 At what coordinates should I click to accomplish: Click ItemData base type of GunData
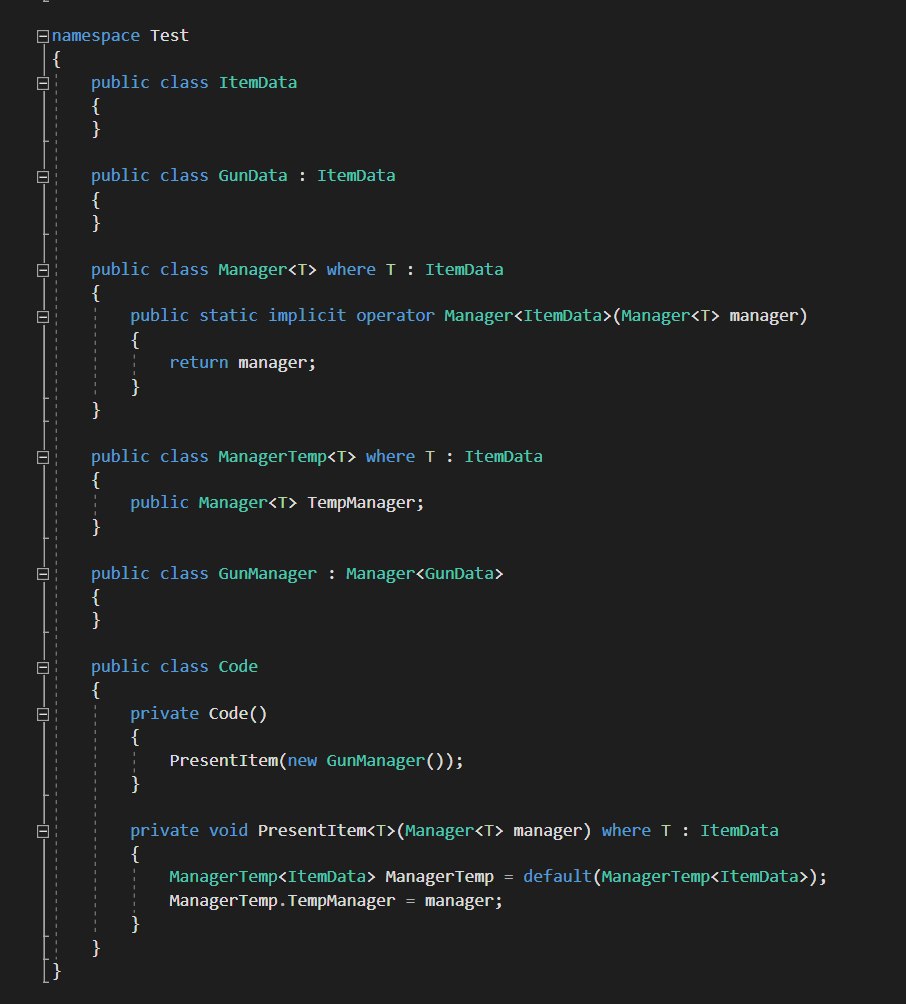[356, 175]
